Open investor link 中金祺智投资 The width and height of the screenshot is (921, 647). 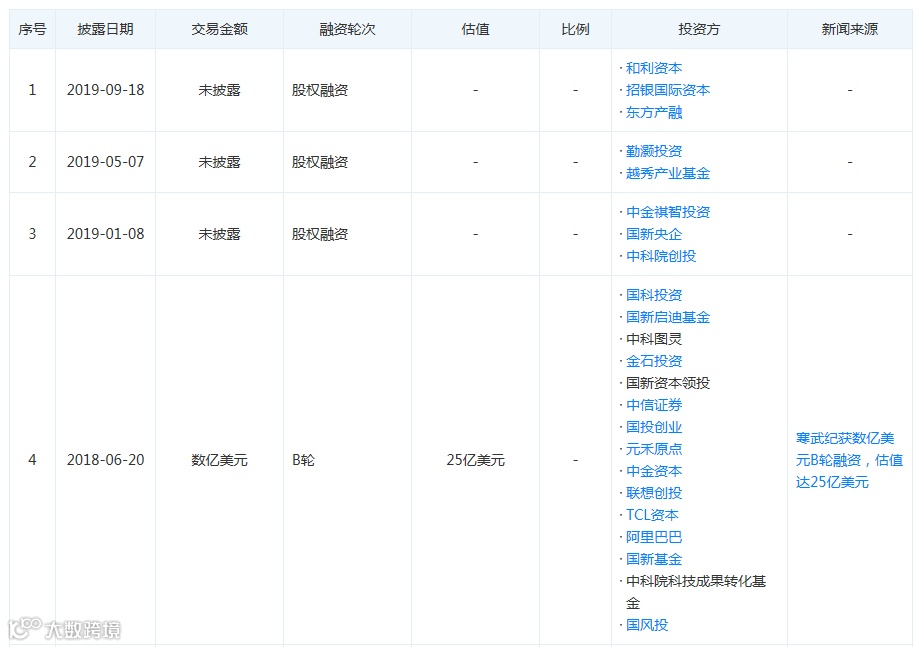point(668,212)
